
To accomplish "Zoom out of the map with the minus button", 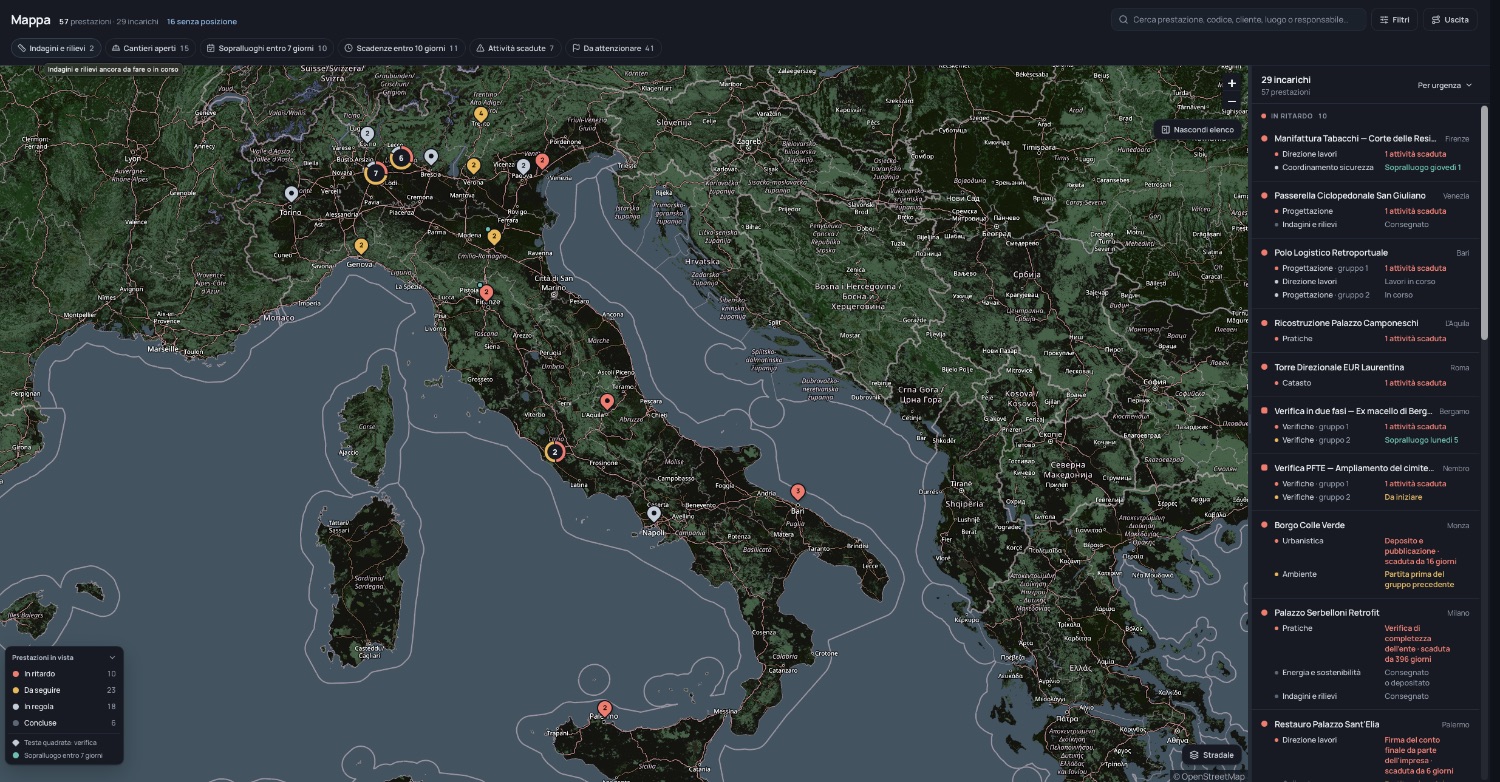I will pyautogui.click(x=1232, y=101).
